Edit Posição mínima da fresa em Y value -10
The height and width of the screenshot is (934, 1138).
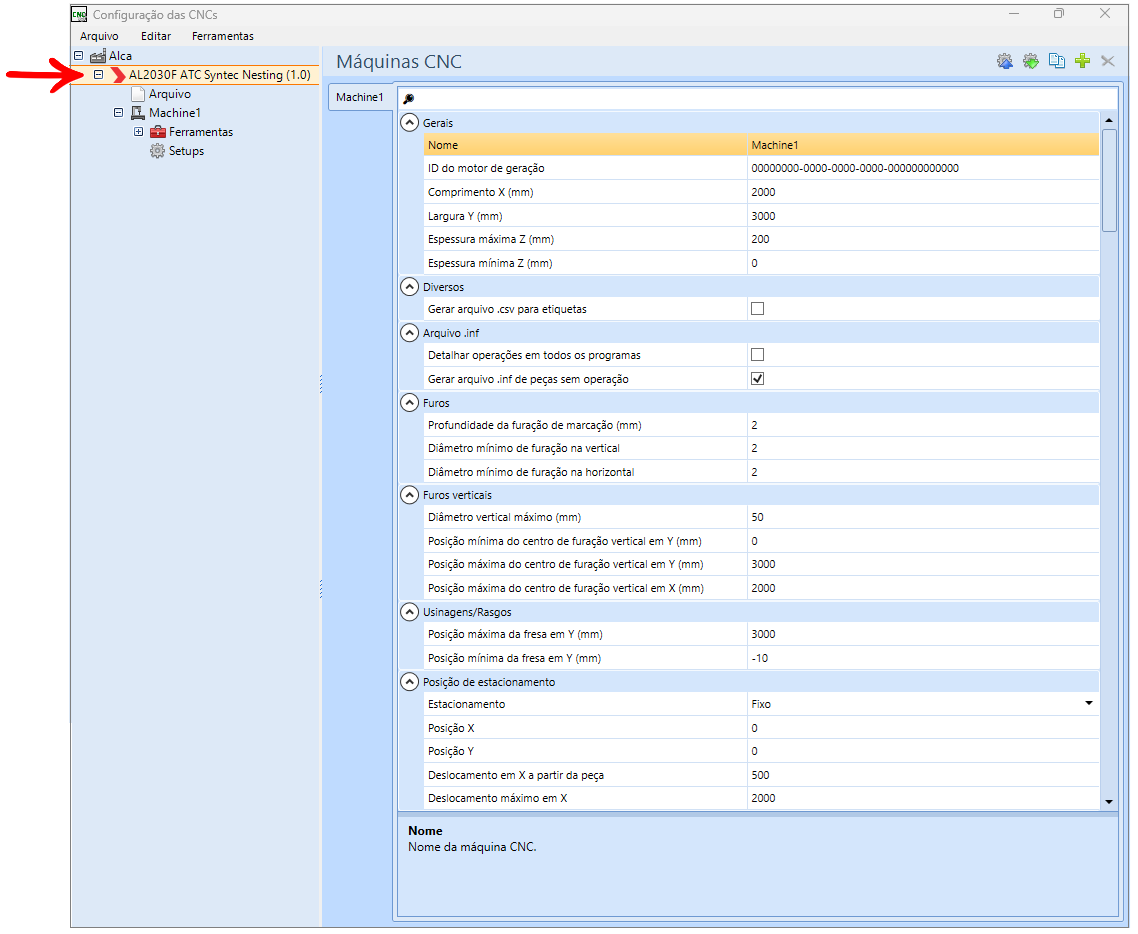point(922,658)
